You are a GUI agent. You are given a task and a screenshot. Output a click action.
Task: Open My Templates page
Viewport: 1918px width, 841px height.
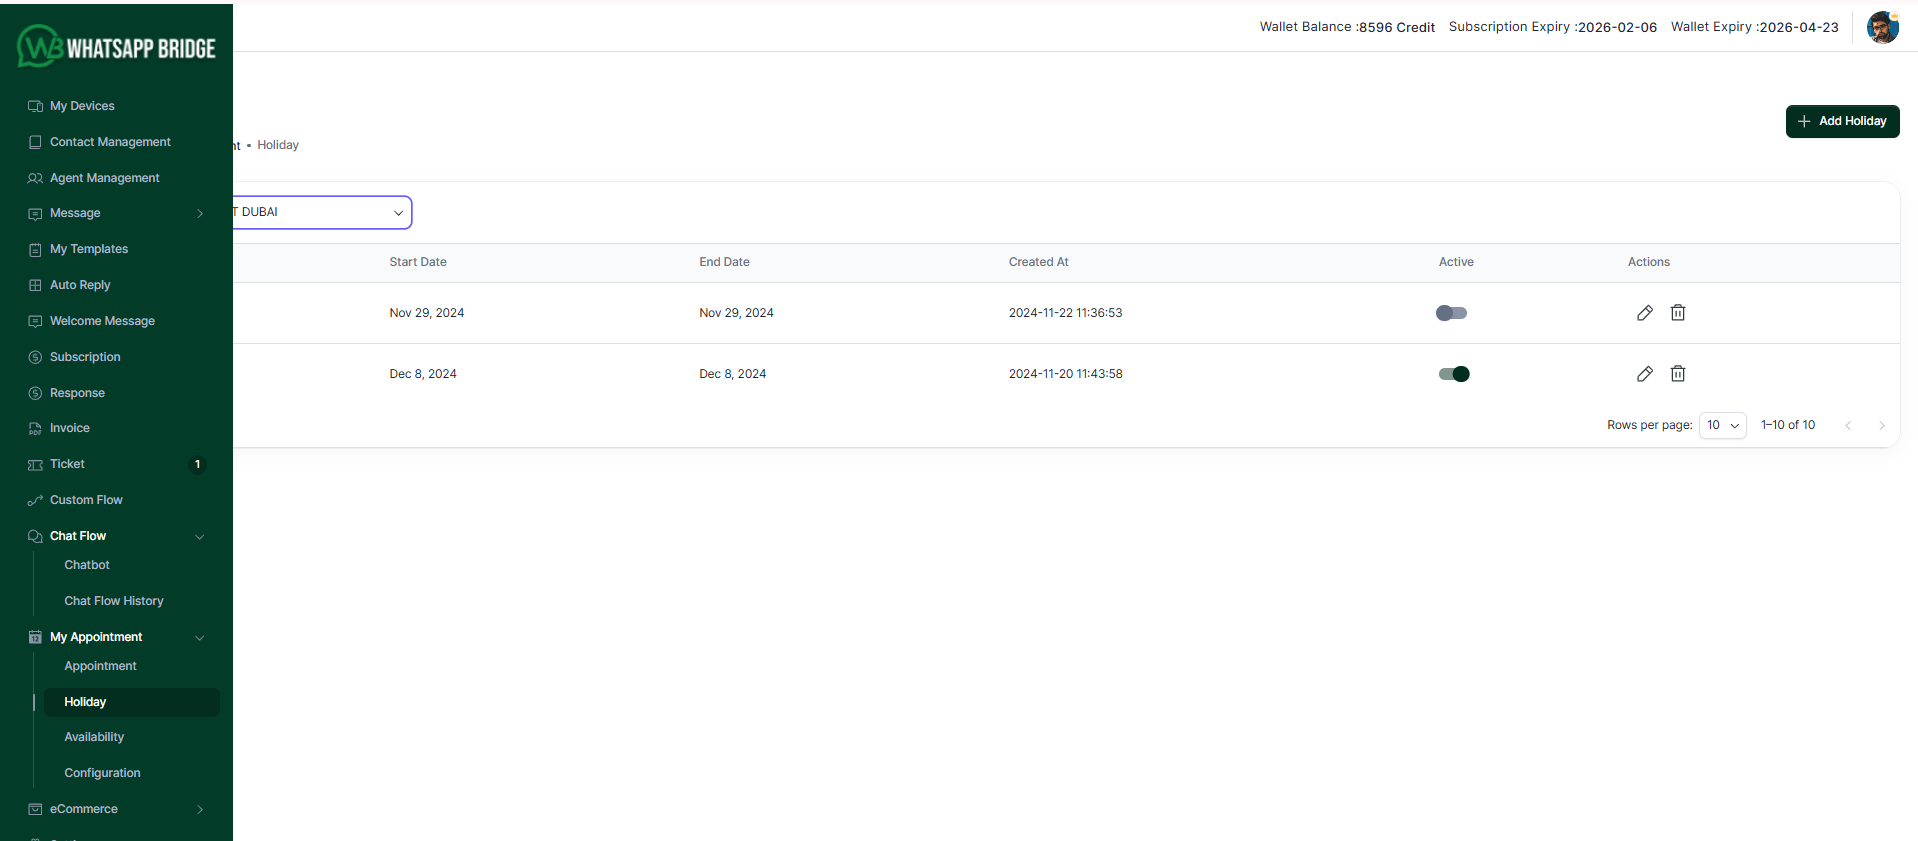pyautogui.click(x=89, y=249)
